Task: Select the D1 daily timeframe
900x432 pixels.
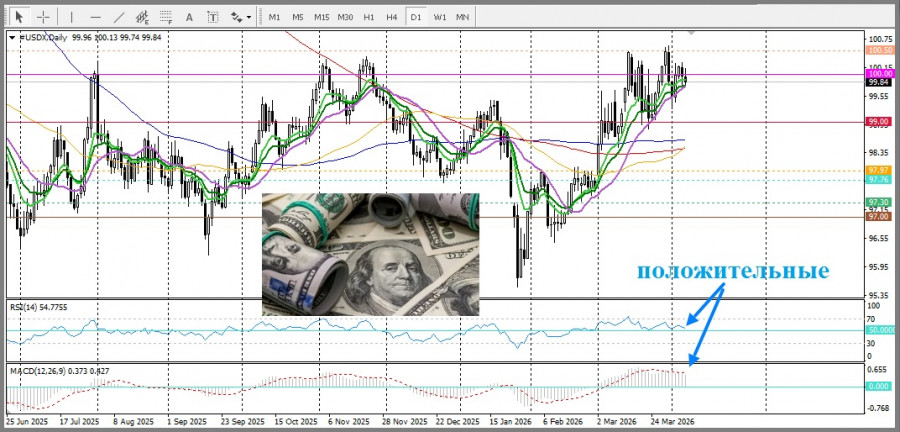Action: point(416,17)
